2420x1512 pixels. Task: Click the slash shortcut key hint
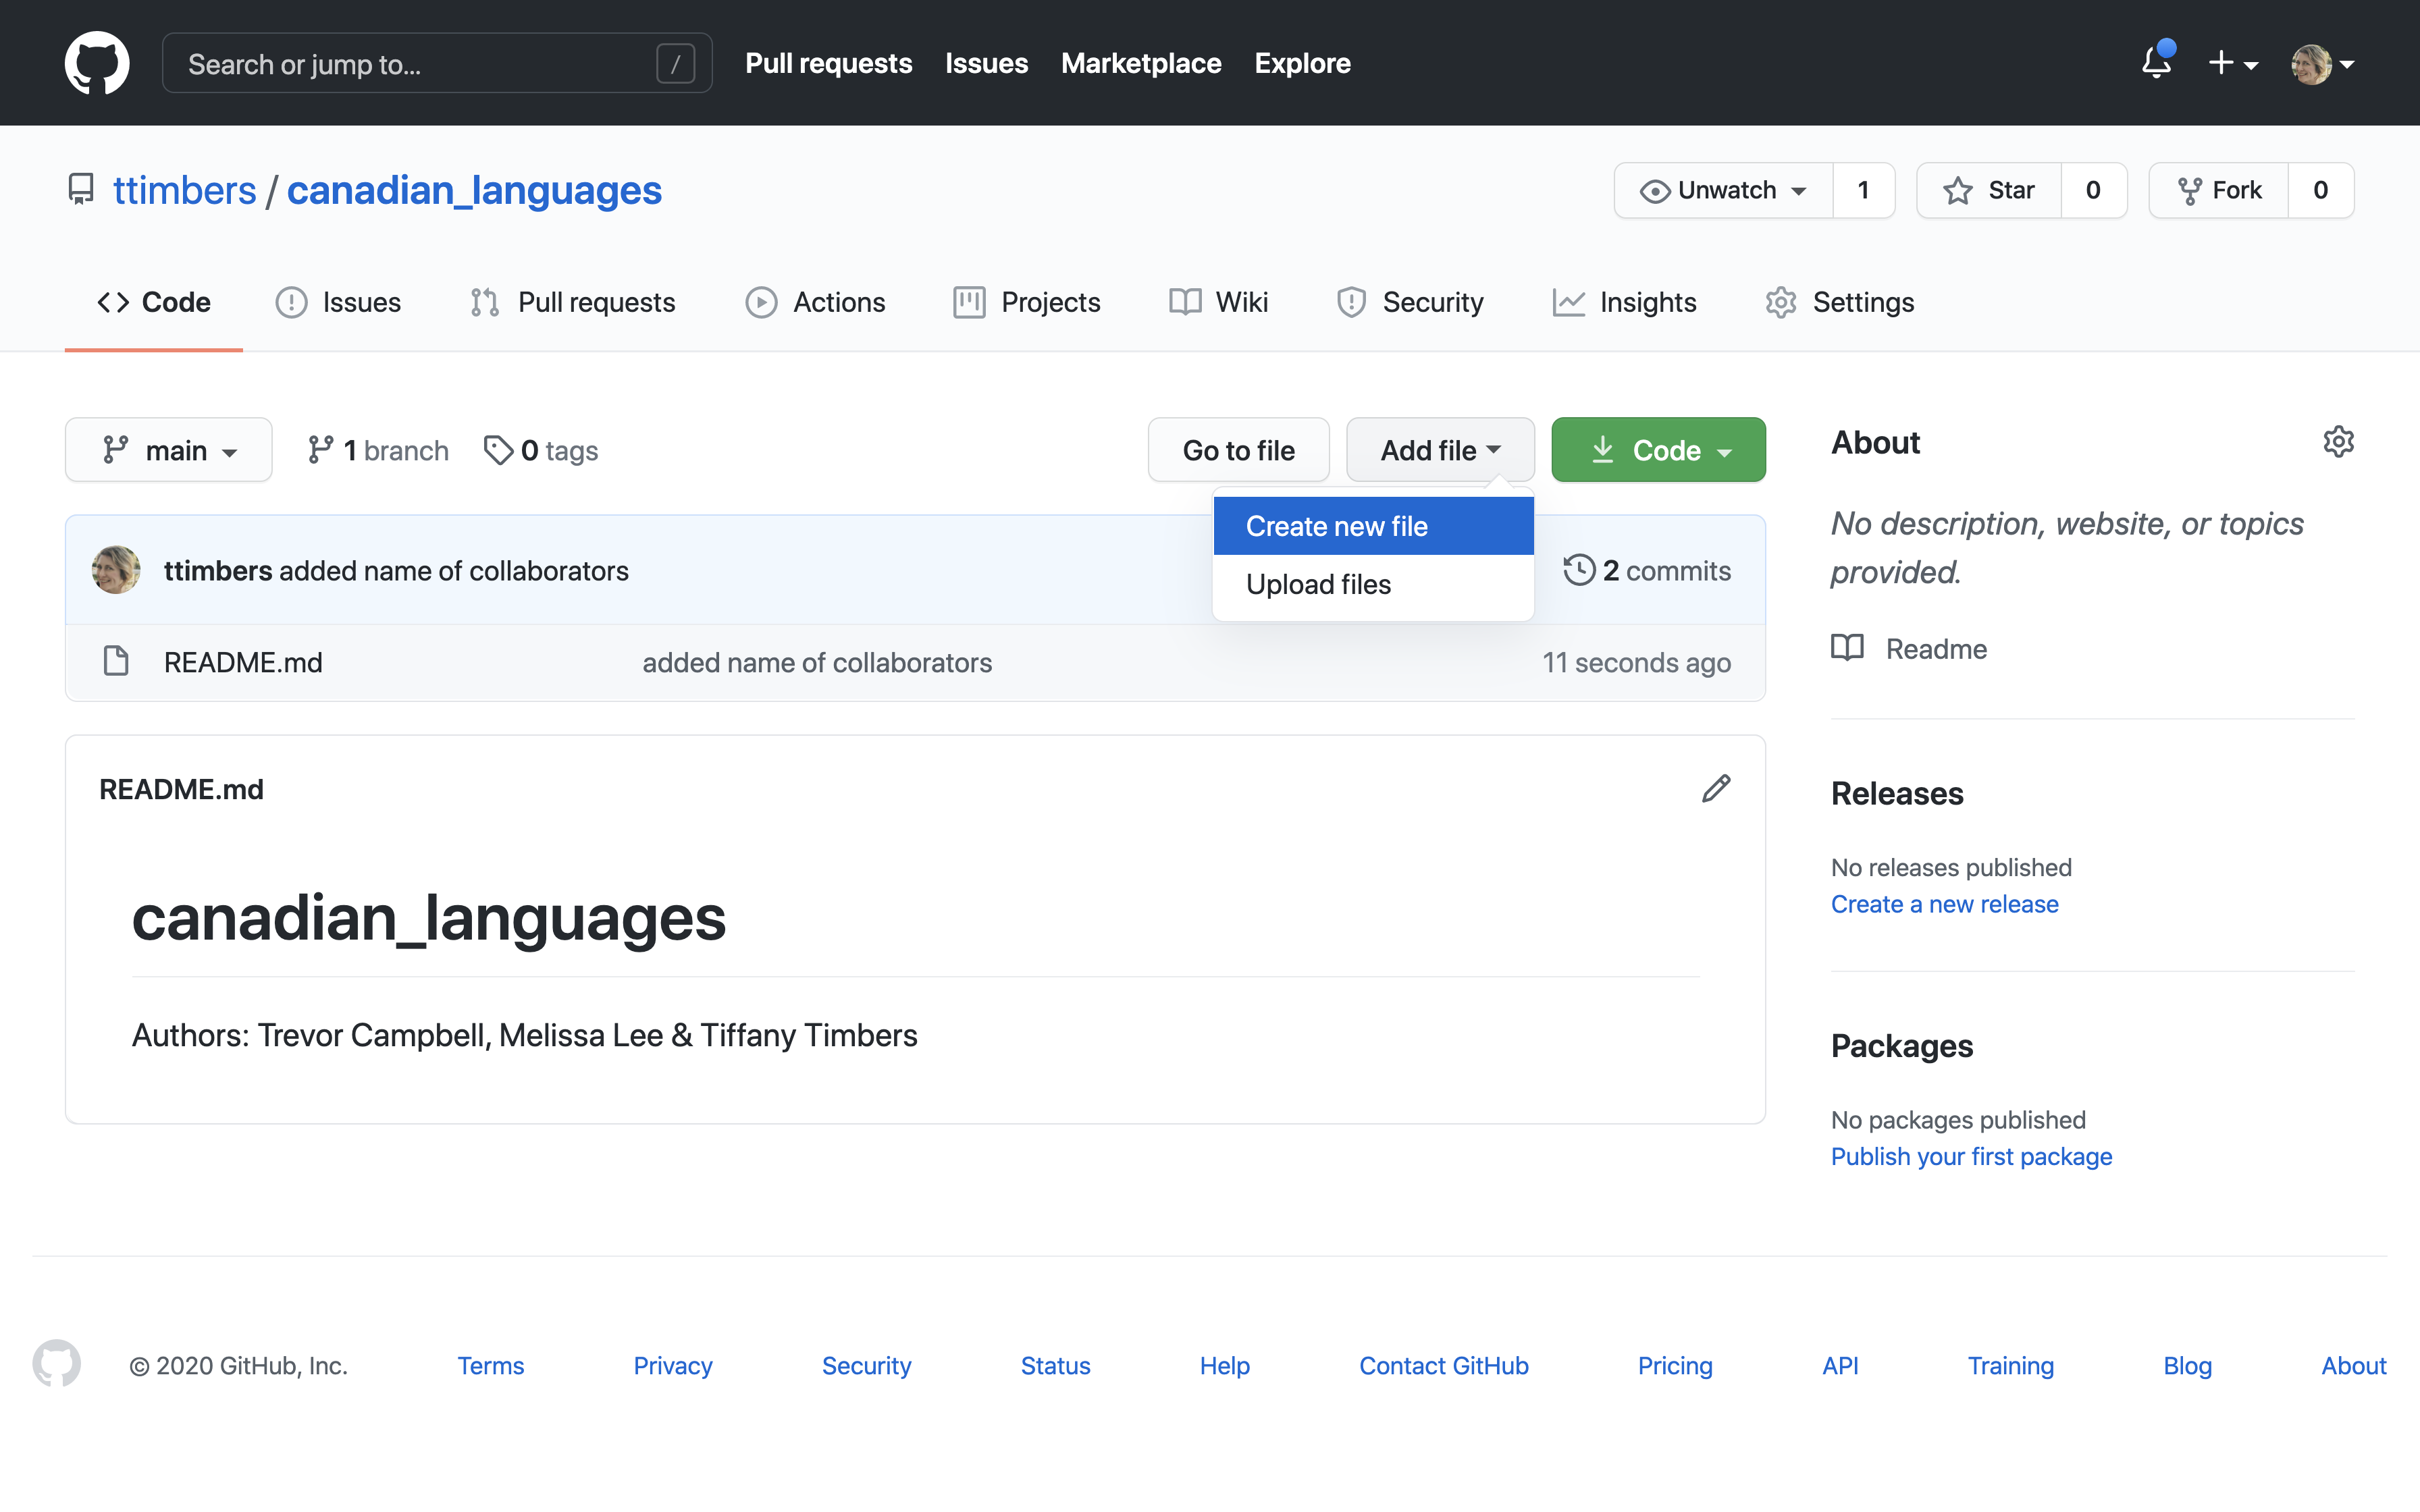point(676,64)
